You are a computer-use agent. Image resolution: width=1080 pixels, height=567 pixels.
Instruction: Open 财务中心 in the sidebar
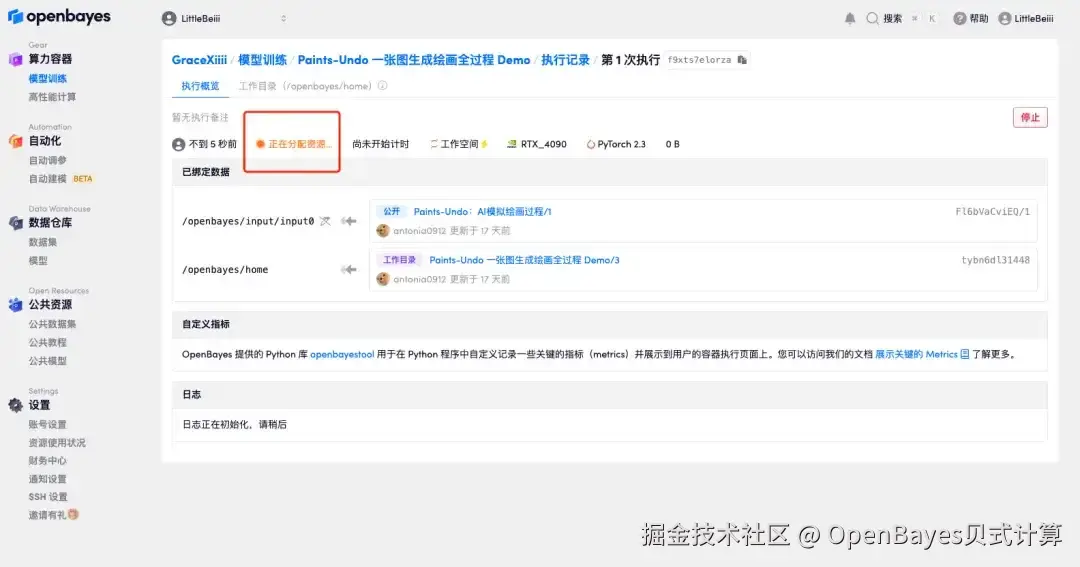[x=48, y=460]
